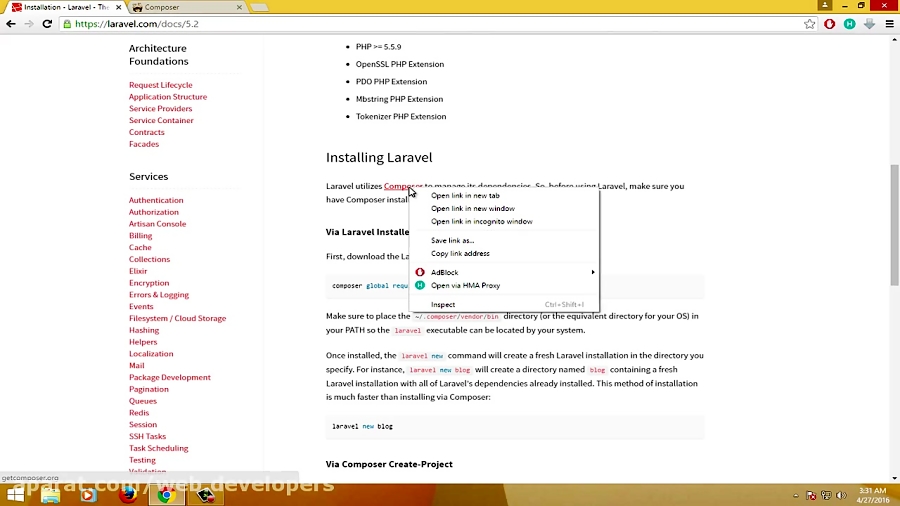Click the Windows Start button
The width and height of the screenshot is (900, 506).
click(15, 494)
